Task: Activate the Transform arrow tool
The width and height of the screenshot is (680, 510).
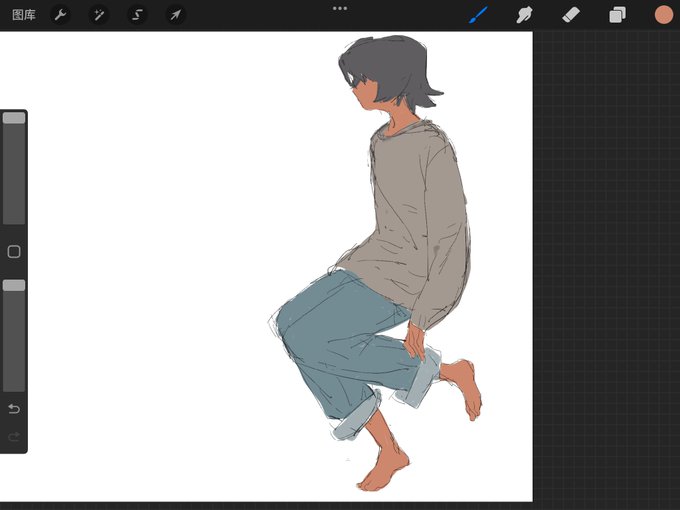Action: point(175,15)
